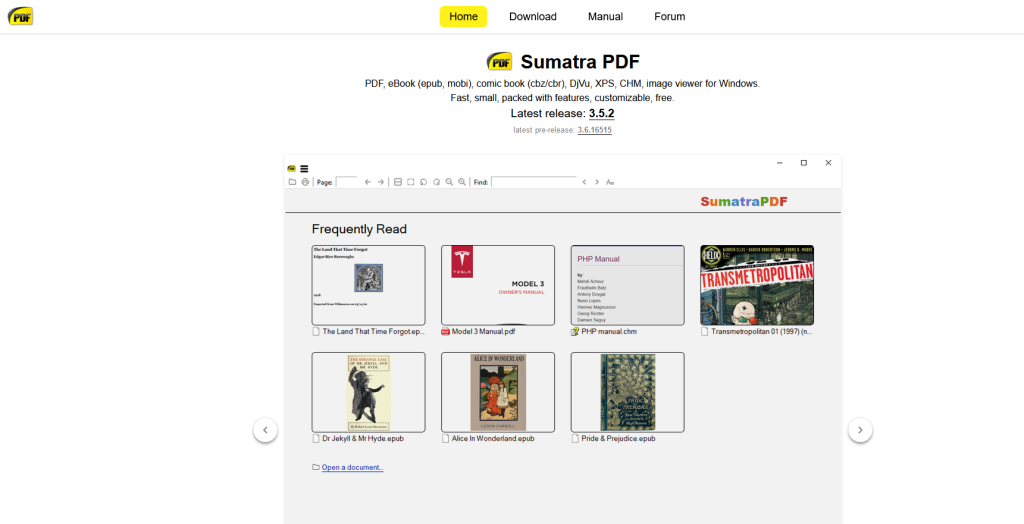Close the SumatraPDF window
This screenshot has width=1024, height=524.
[828, 163]
